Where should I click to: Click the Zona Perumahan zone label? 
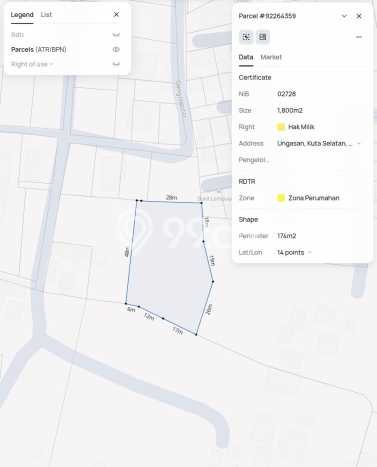click(x=314, y=198)
